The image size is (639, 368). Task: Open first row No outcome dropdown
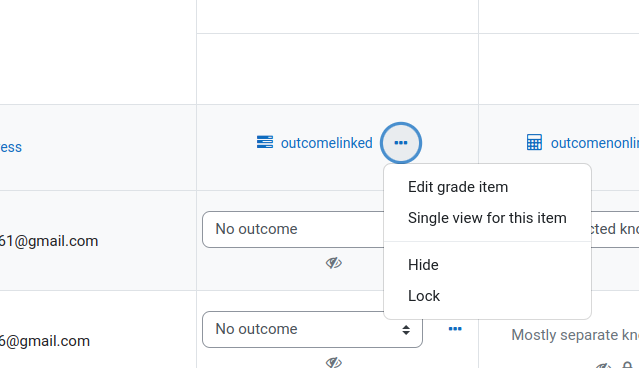pyautogui.click(x=293, y=229)
